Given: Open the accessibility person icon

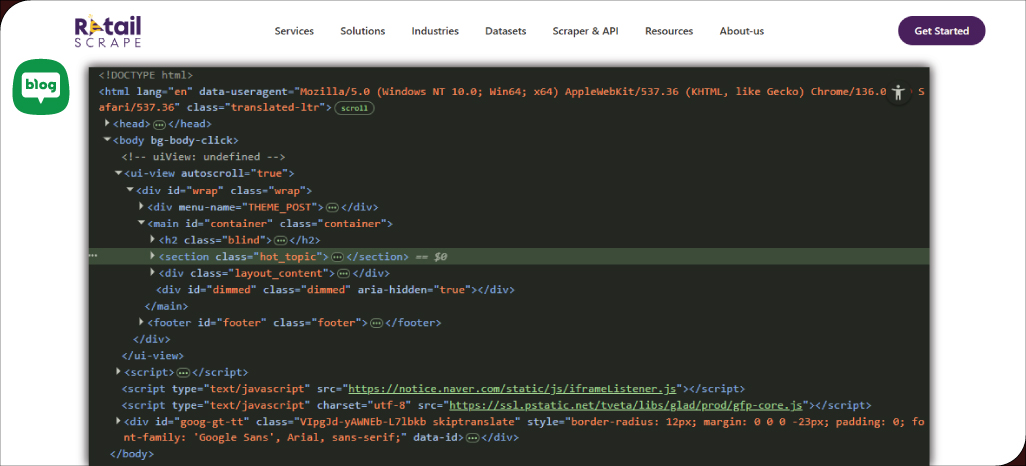Looking at the screenshot, I should (898, 92).
